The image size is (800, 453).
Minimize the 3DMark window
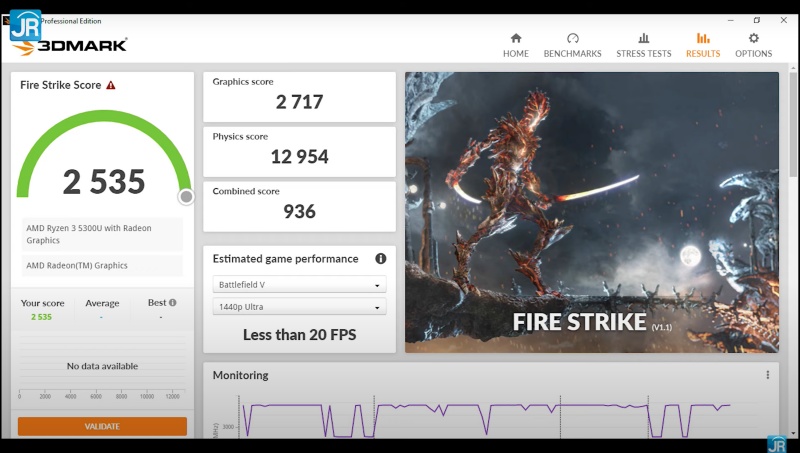[731, 20]
